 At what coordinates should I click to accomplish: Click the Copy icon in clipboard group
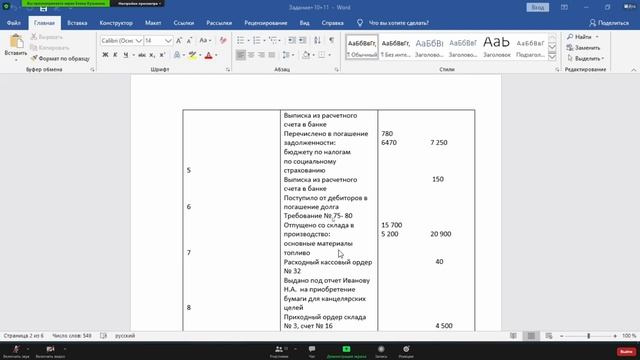point(34,48)
